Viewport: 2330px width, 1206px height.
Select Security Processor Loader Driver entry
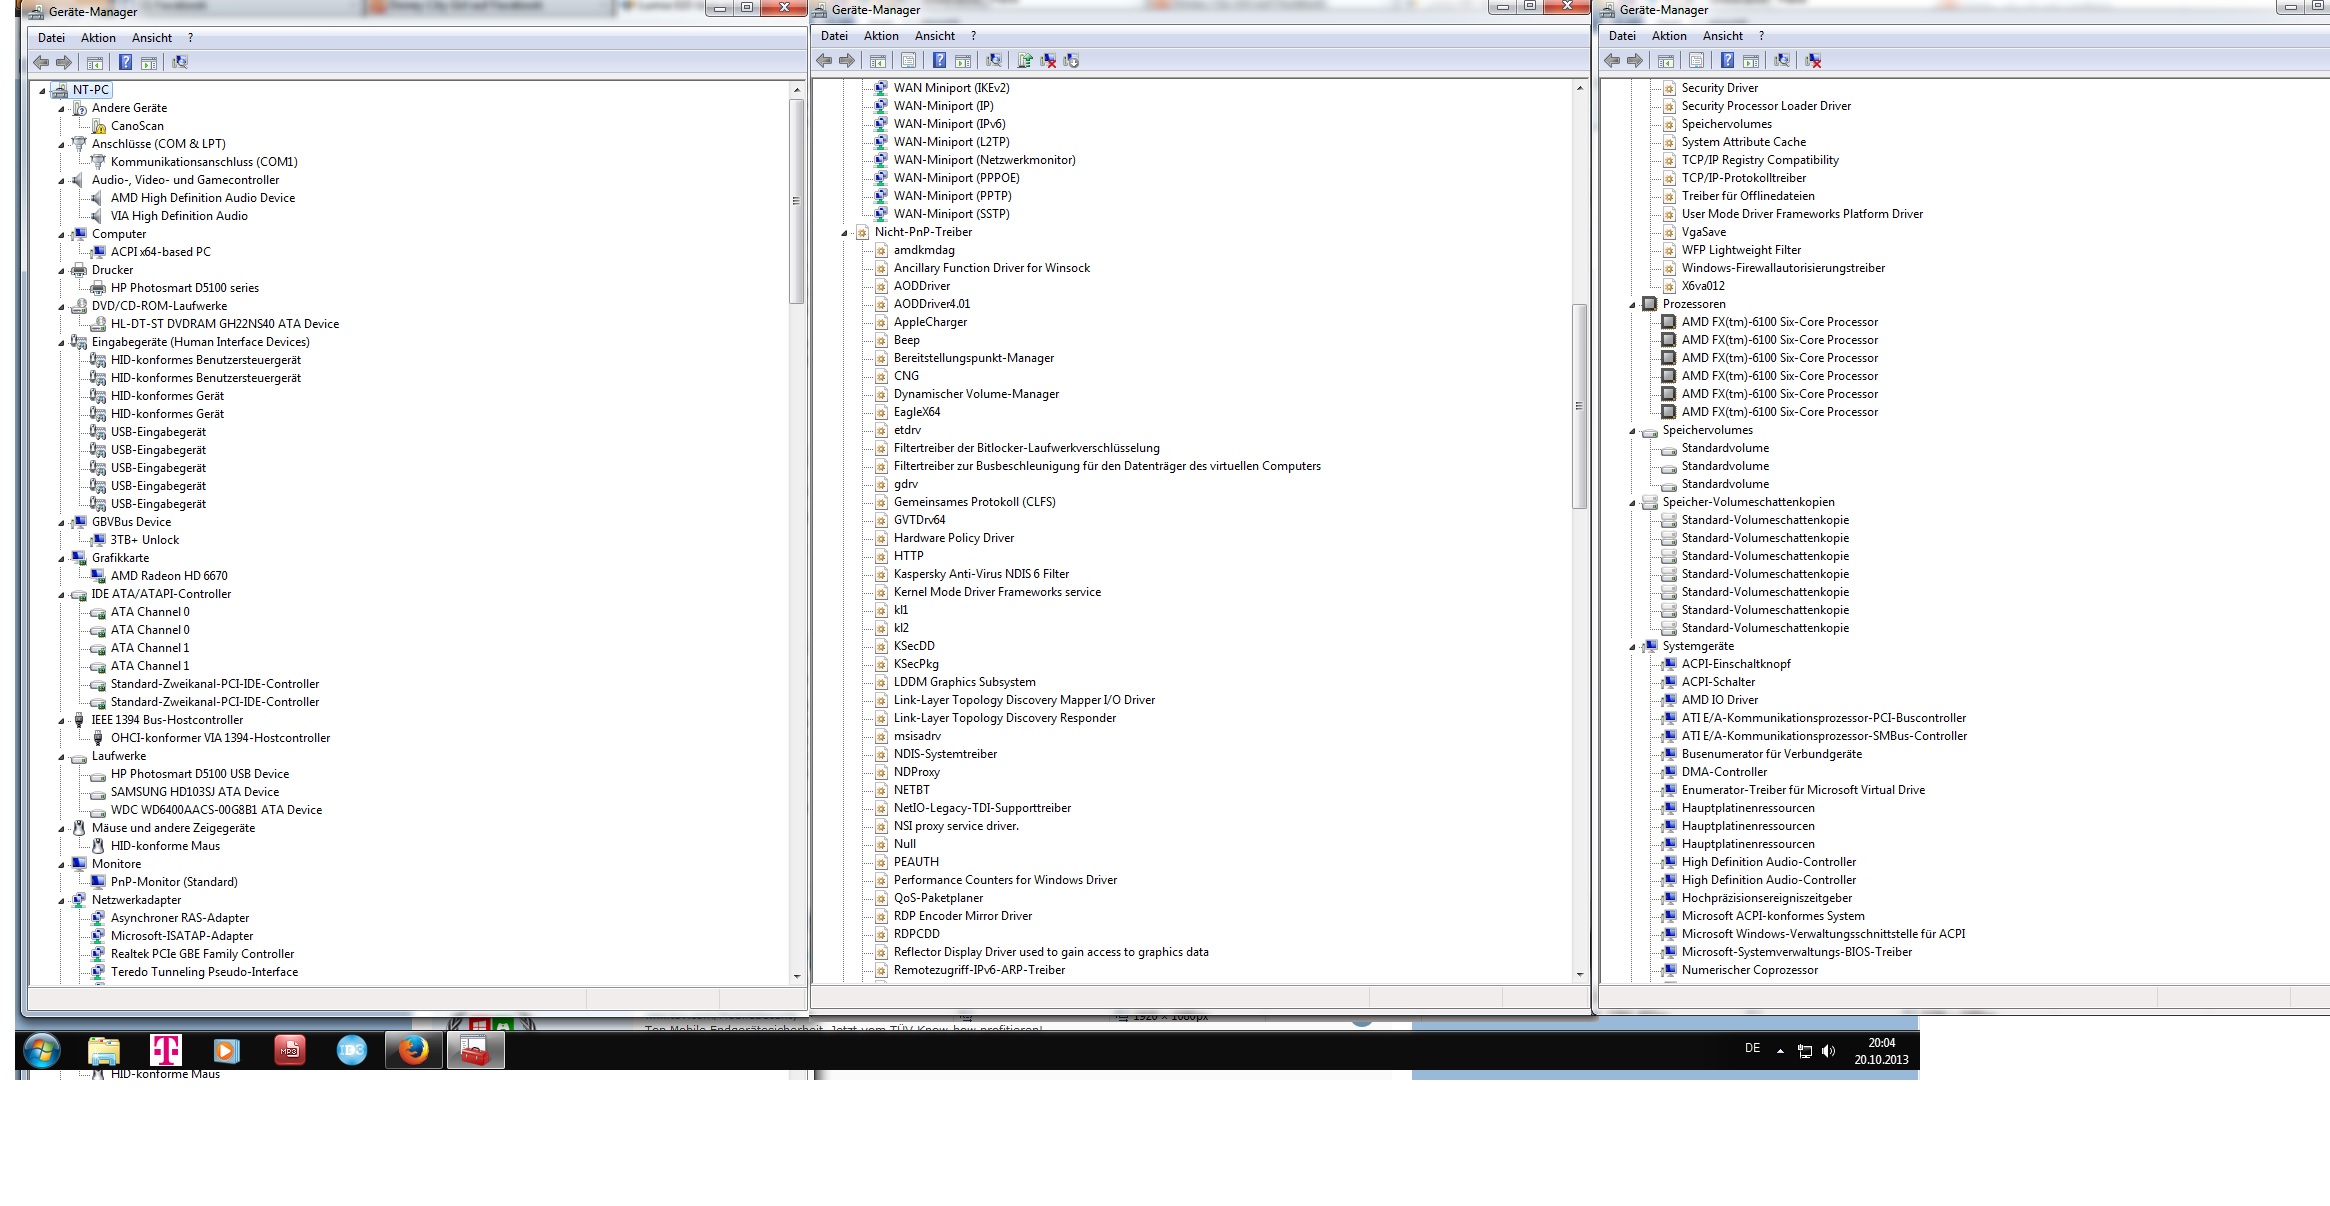[x=1766, y=106]
